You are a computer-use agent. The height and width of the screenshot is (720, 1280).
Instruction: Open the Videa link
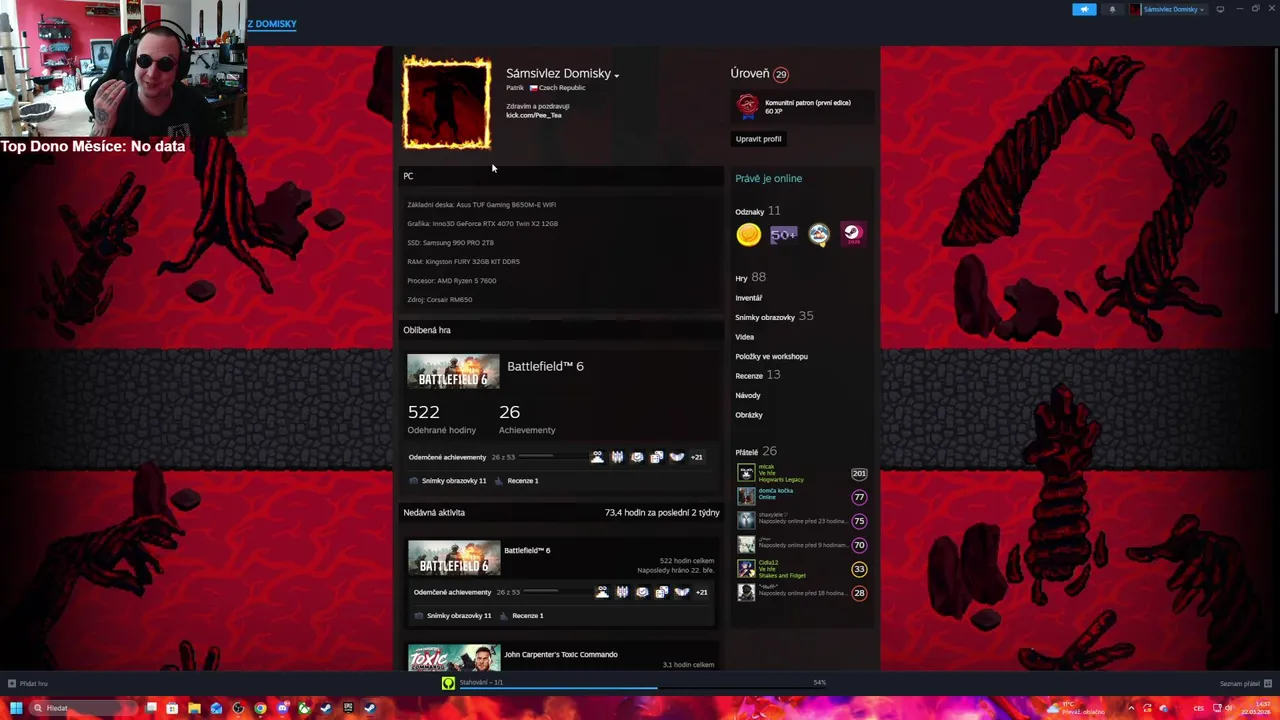tap(744, 337)
